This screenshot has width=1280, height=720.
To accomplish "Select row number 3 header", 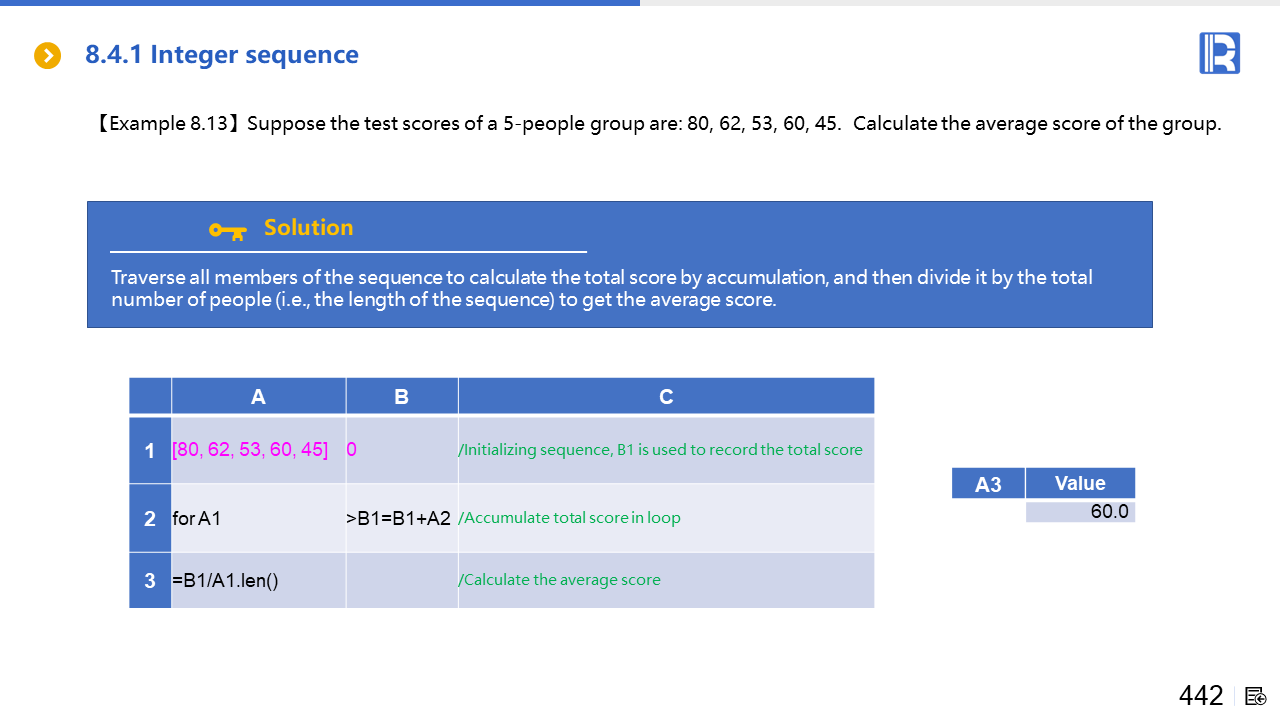I will point(150,580).
